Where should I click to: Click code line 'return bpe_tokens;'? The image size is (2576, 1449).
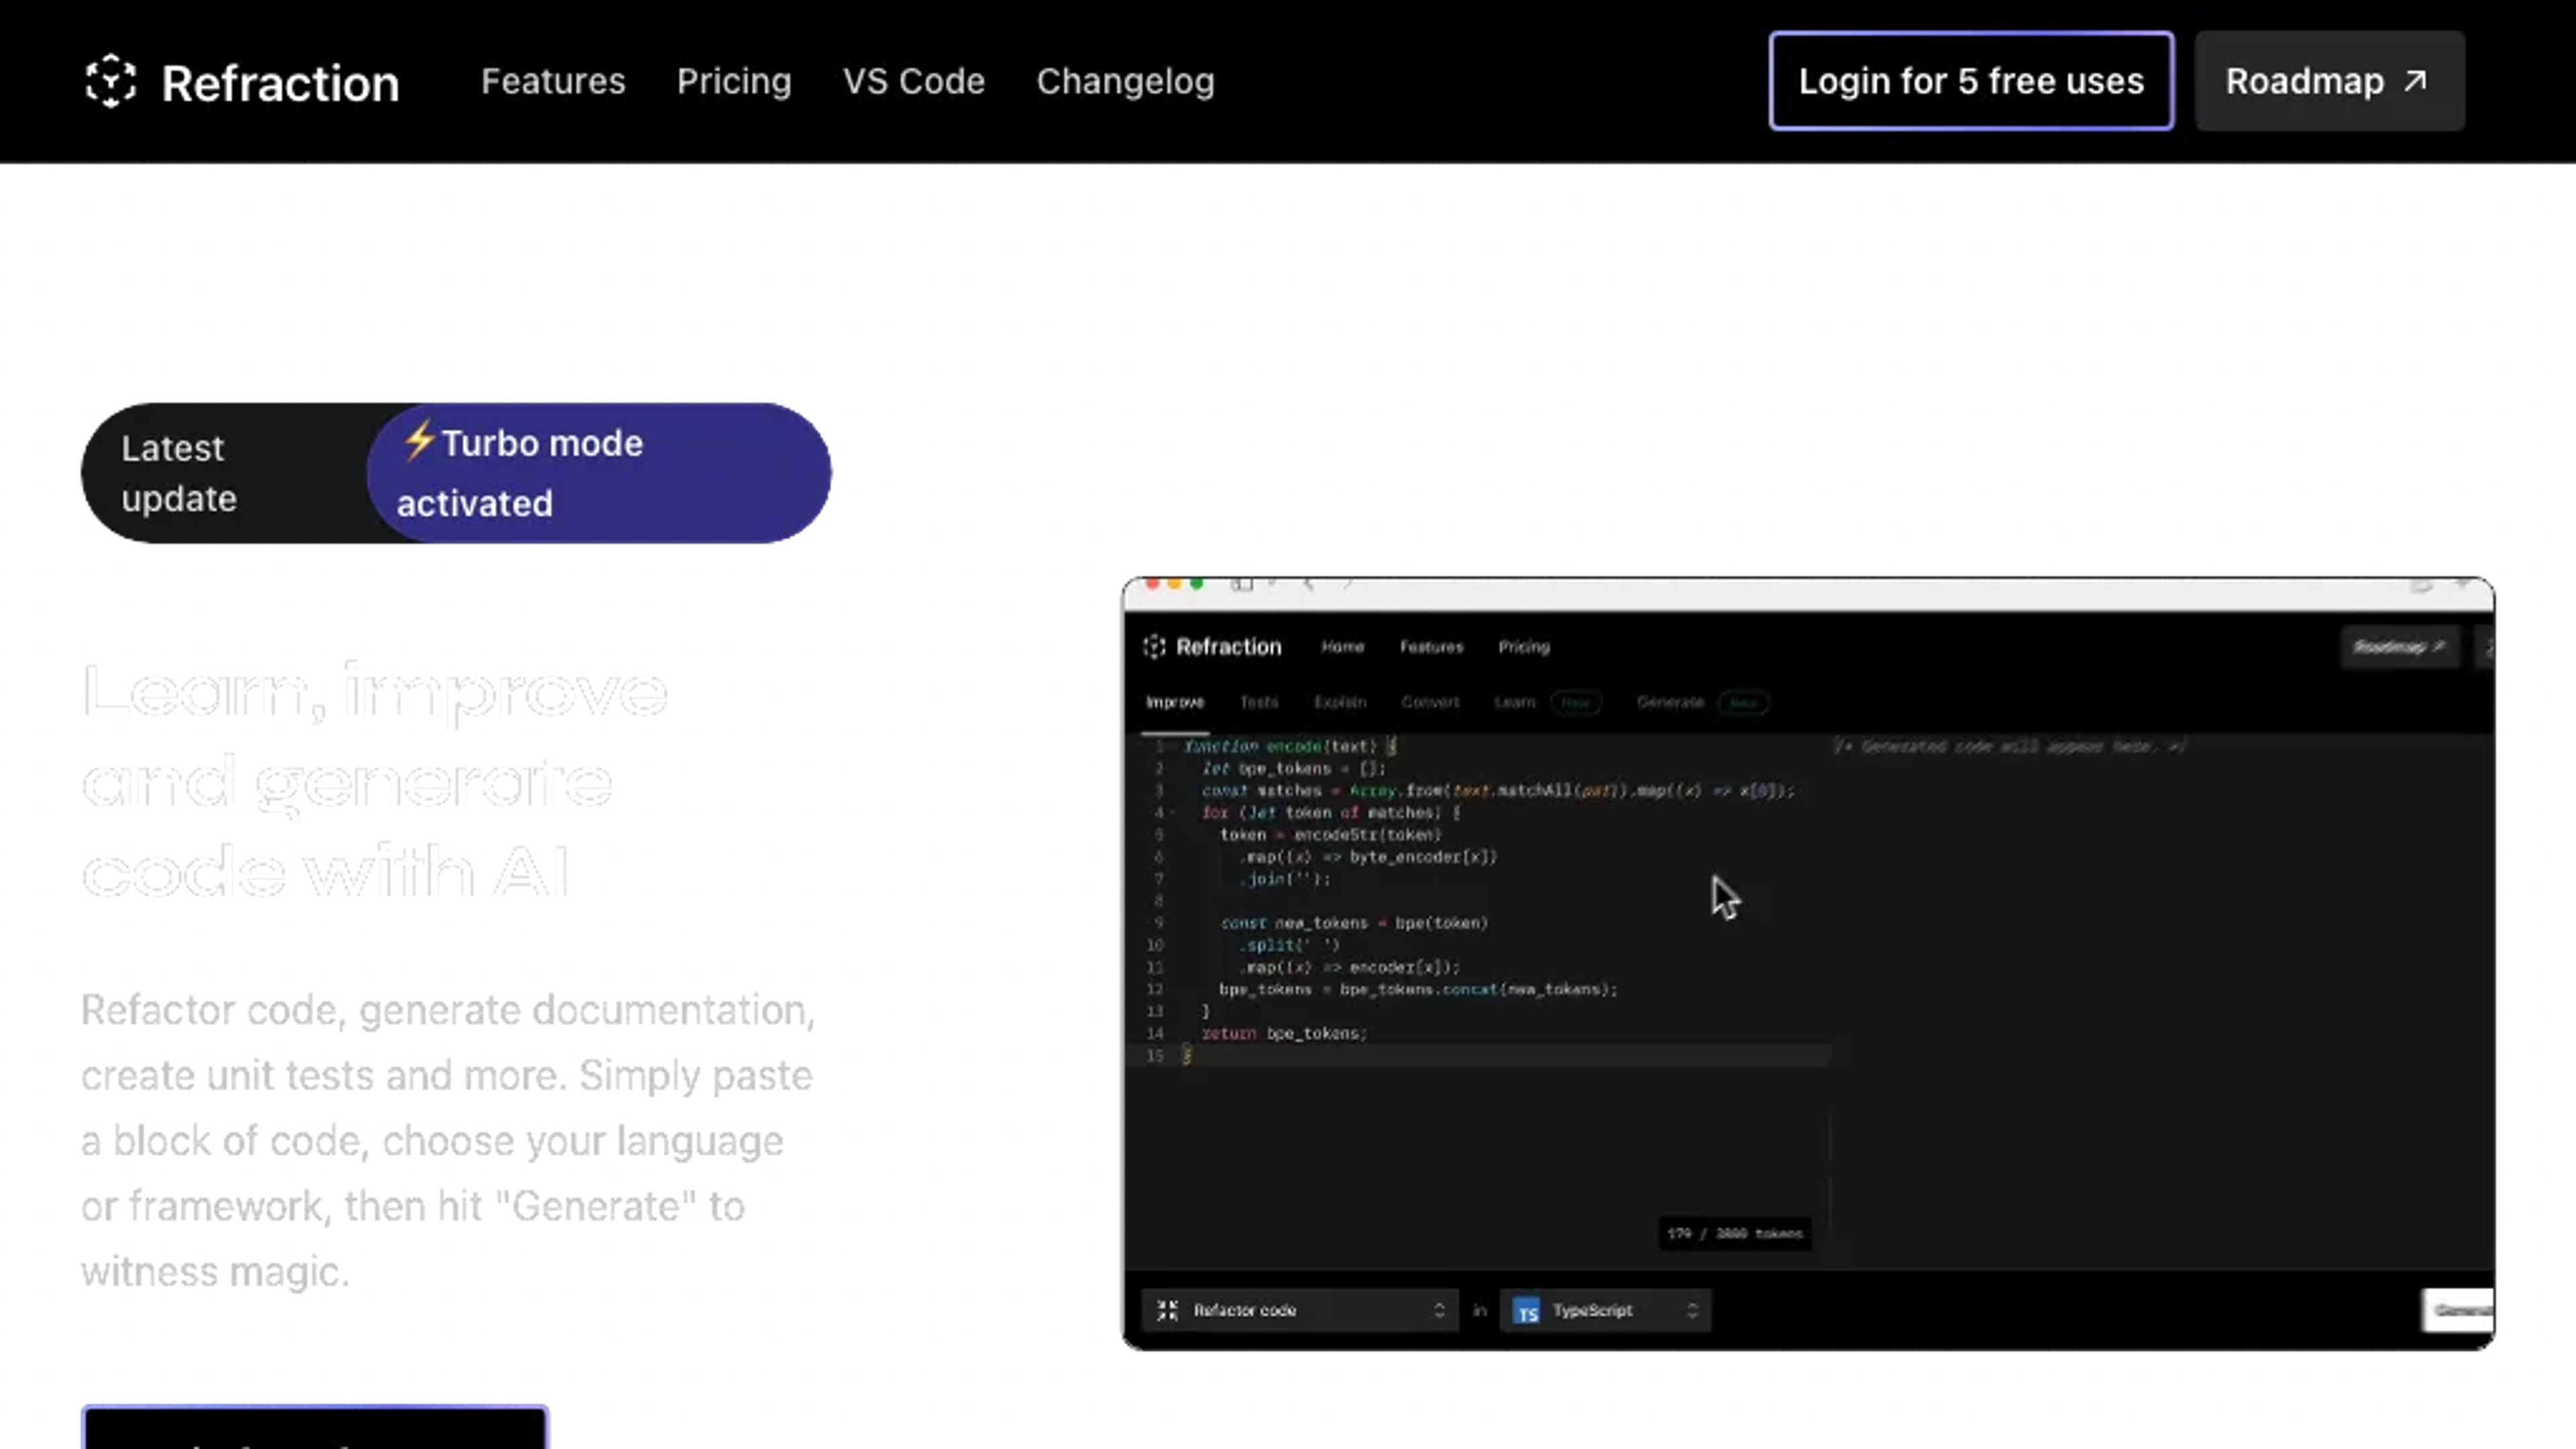(x=1284, y=1033)
